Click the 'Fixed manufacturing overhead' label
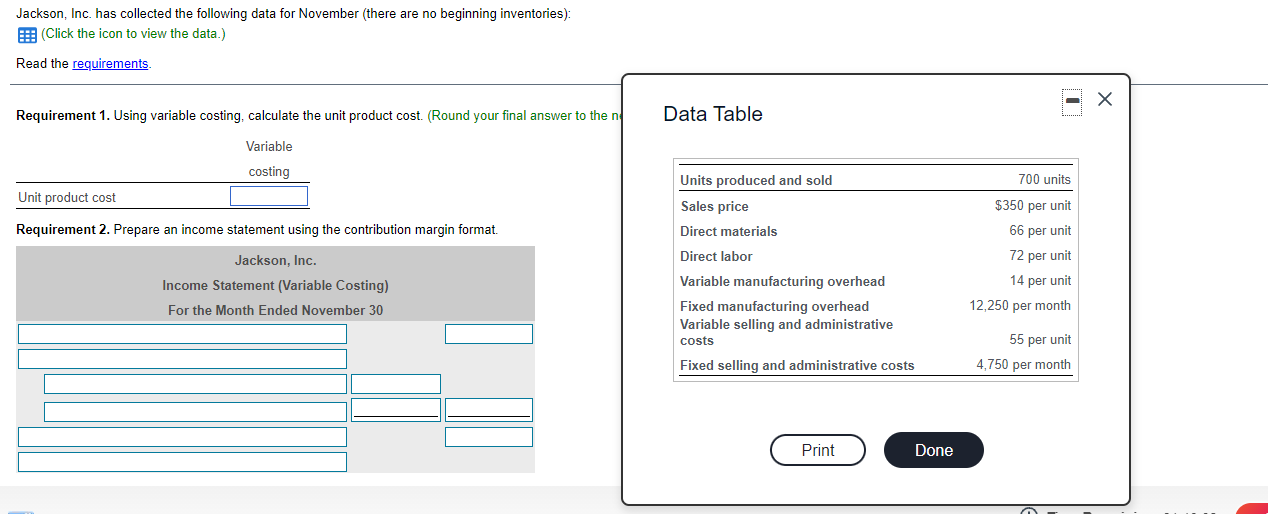Image resolution: width=1268 pixels, height=514 pixels. (774, 307)
